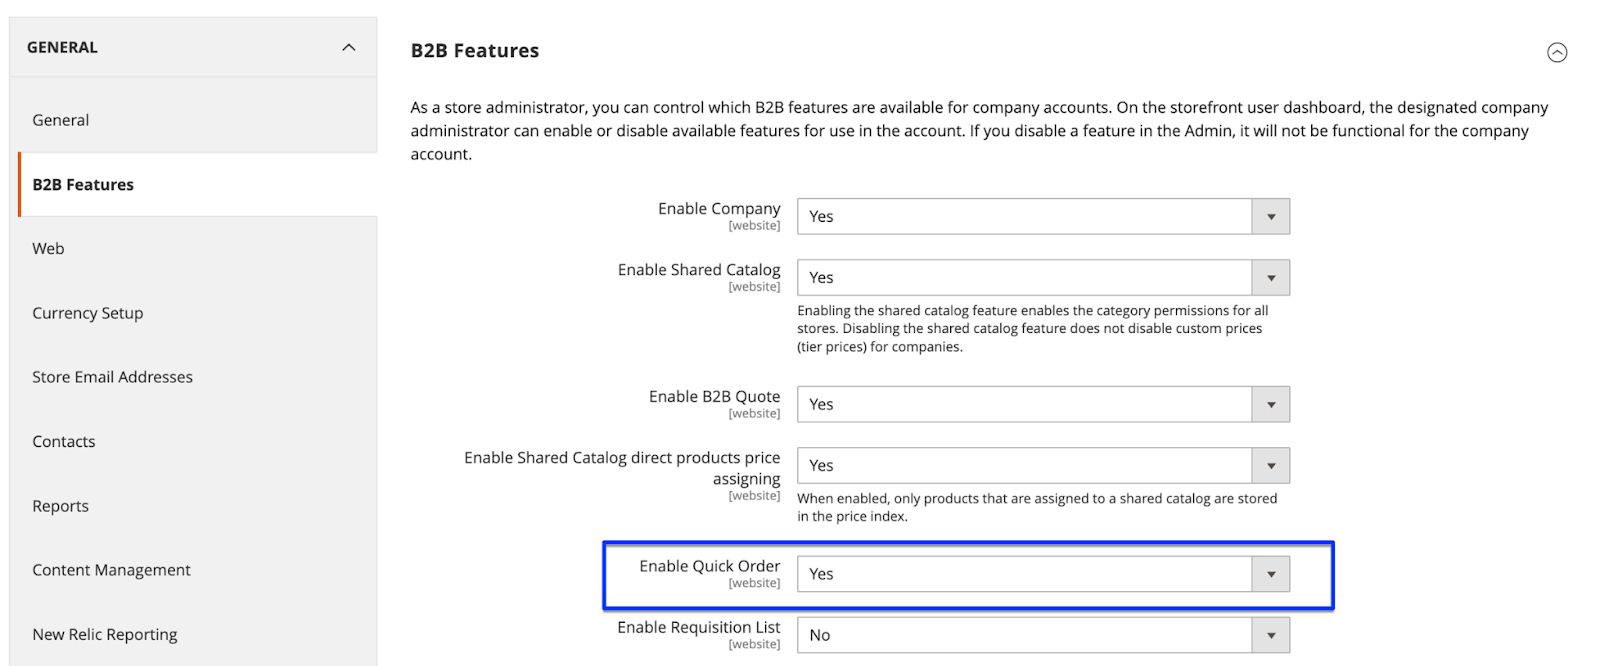Viewport: 1600px width, 666px height.
Task: Select B2B Features in the sidebar
Action: pos(83,184)
